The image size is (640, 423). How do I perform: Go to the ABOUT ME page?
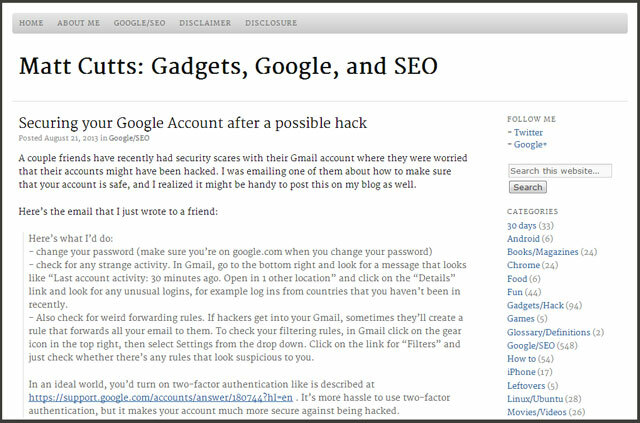(x=78, y=23)
